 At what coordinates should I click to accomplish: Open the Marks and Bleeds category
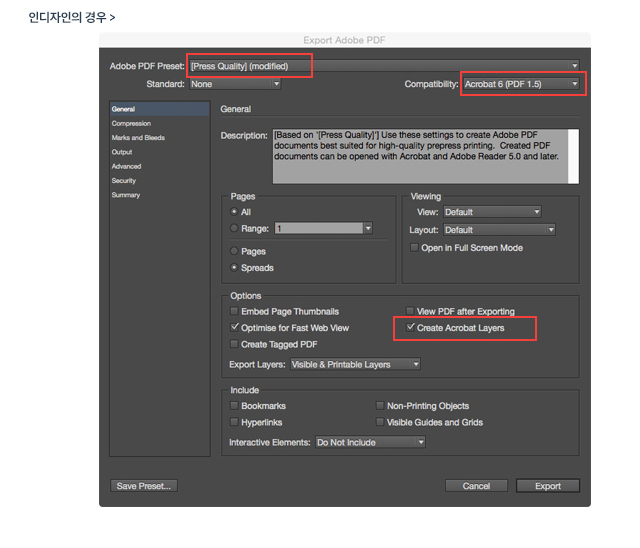pyautogui.click(x=160, y=138)
